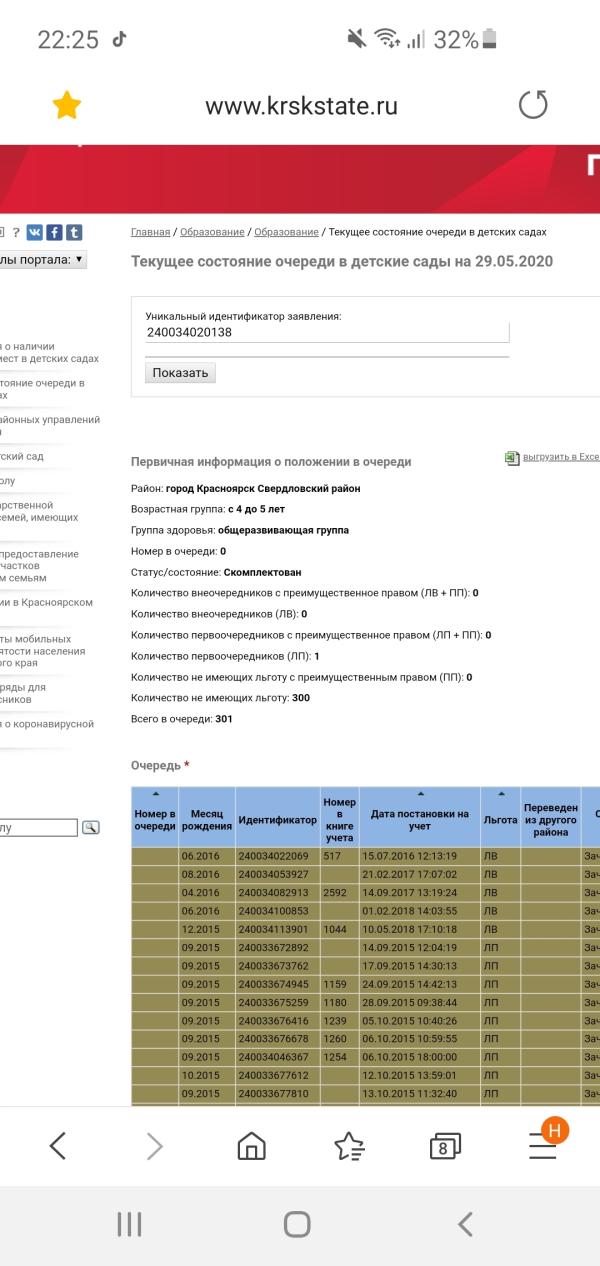Open the bookmarks list star icon
Screen dimensions: 600x1266
coord(349,1146)
